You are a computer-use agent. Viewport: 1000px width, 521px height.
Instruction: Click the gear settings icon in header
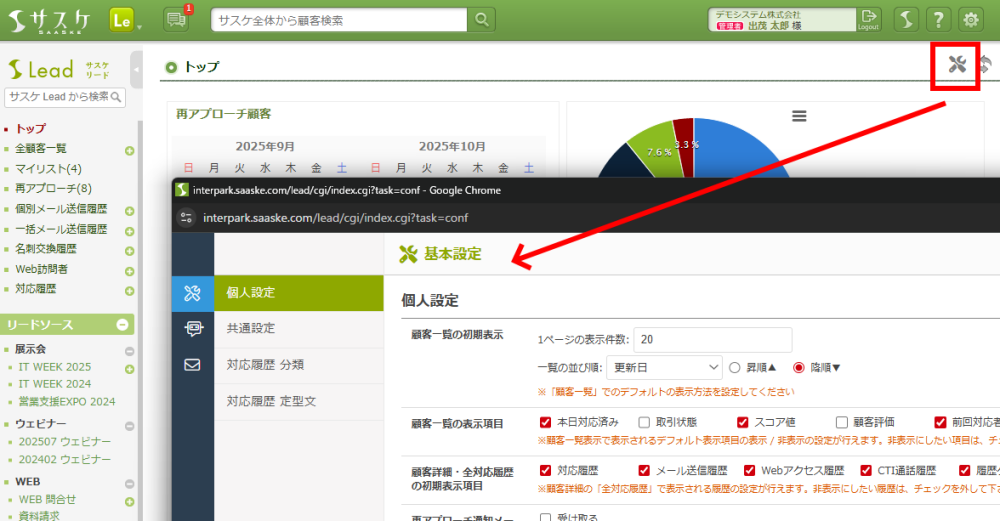point(970,19)
